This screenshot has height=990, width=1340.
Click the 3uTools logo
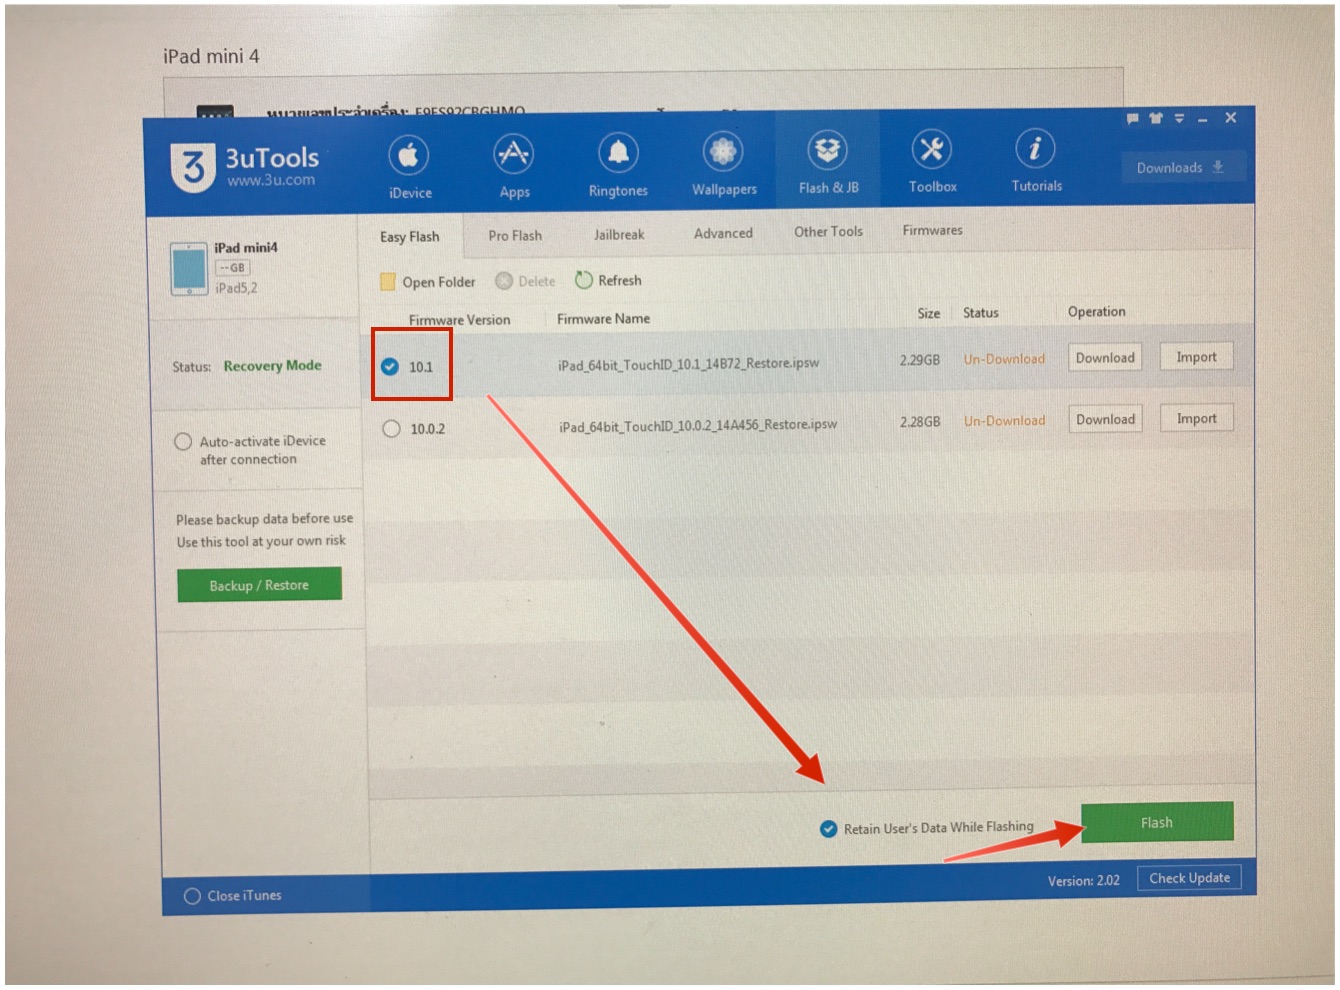(193, 167)
